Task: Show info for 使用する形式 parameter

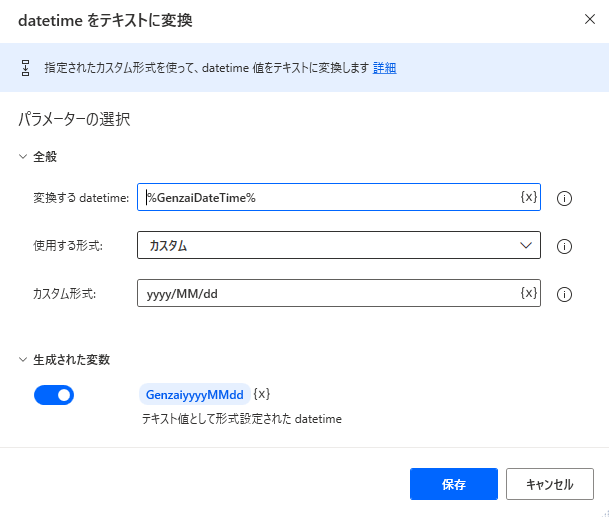Action: (564, 246)
